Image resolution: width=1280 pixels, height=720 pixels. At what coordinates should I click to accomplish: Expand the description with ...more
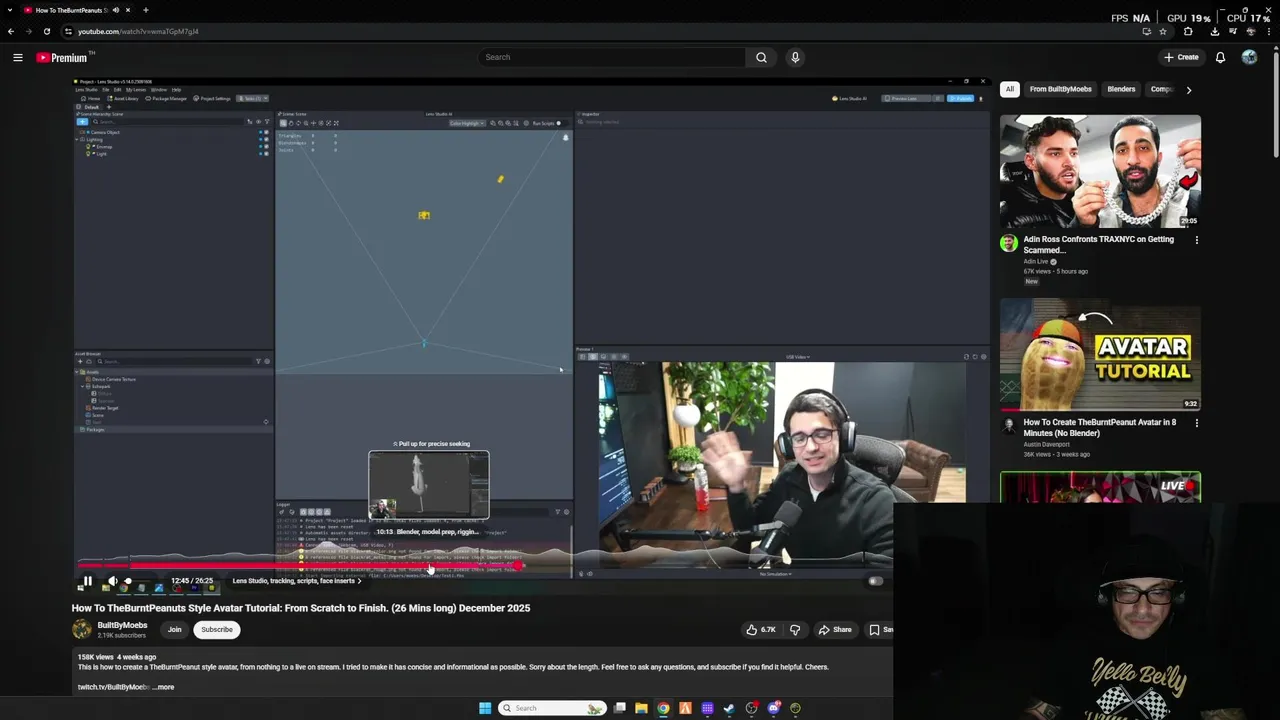[164, 687]
